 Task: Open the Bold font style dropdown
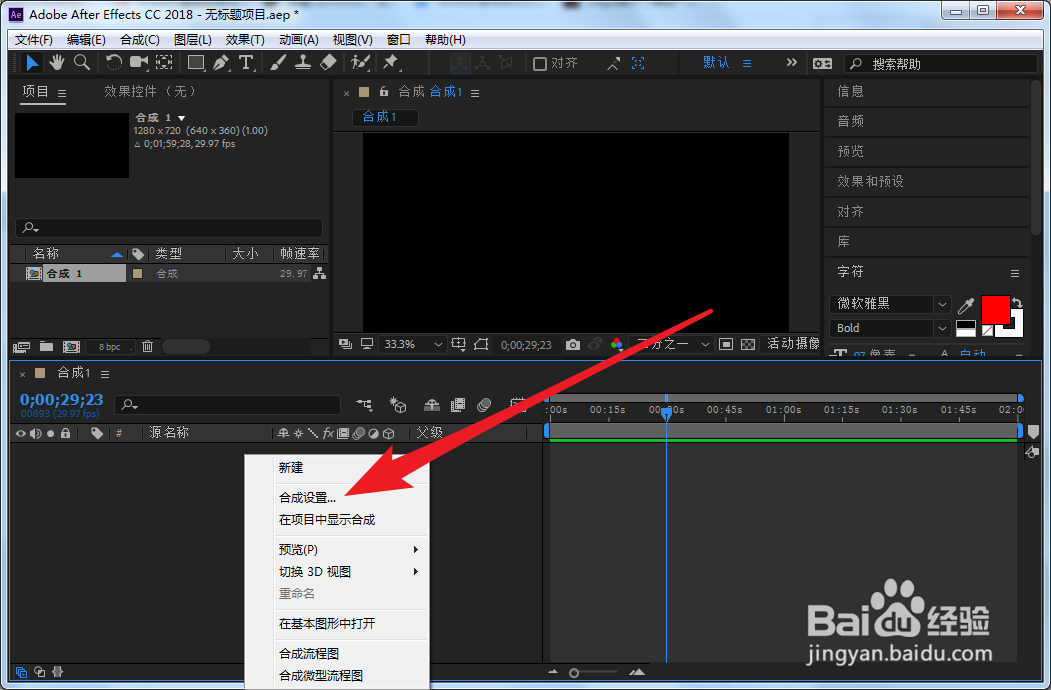pyautogui.click(x=889, y=328)
